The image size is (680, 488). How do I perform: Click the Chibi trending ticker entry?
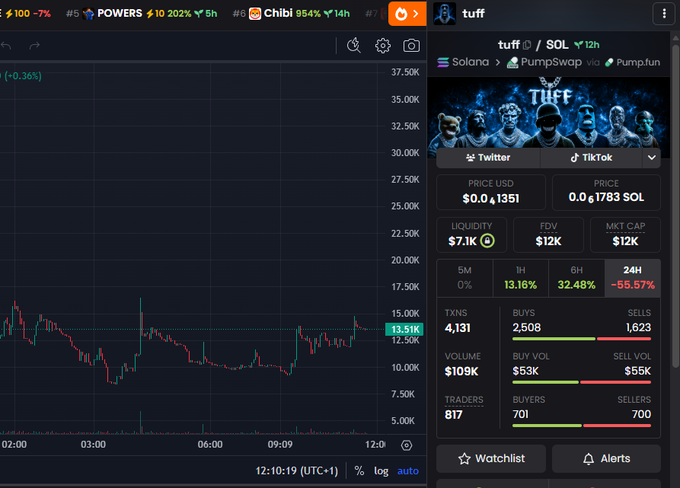(291, 14)
